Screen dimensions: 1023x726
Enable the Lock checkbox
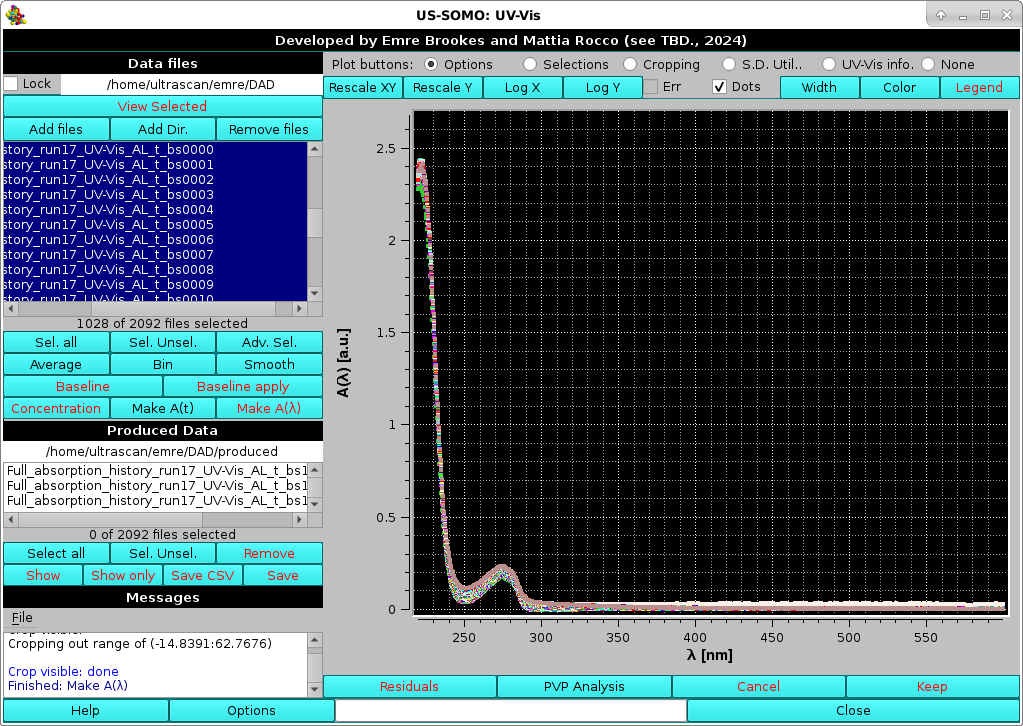(x=10, y=84)
